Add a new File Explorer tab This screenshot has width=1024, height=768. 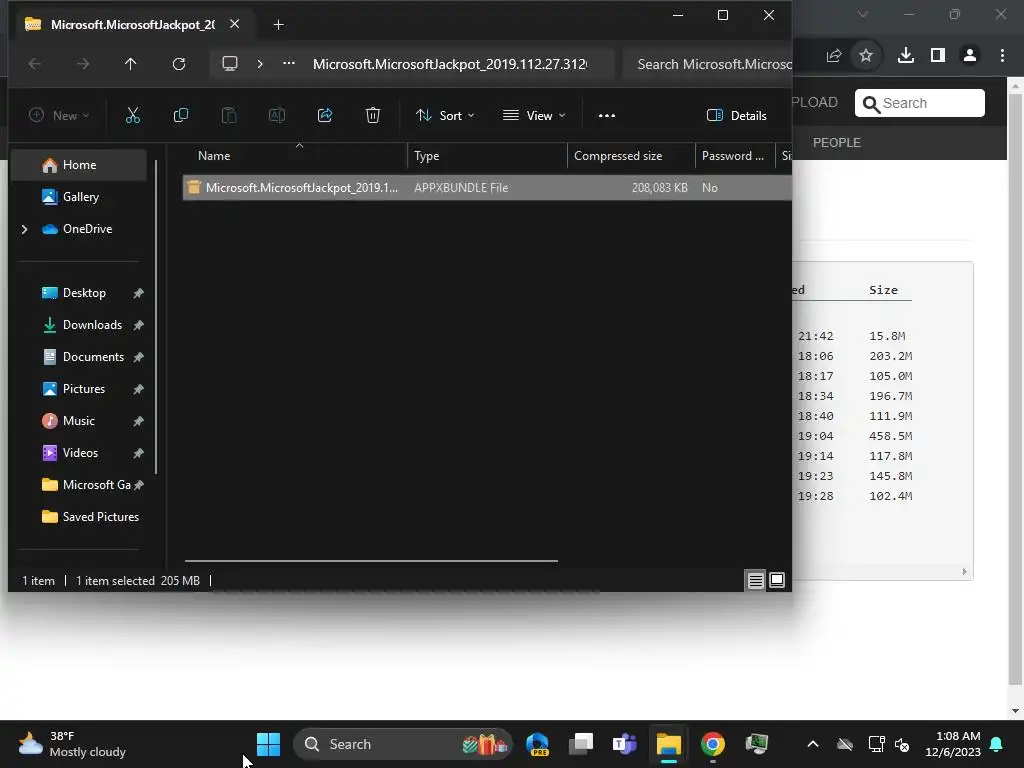pyautogui.click(x=278, y=25)
